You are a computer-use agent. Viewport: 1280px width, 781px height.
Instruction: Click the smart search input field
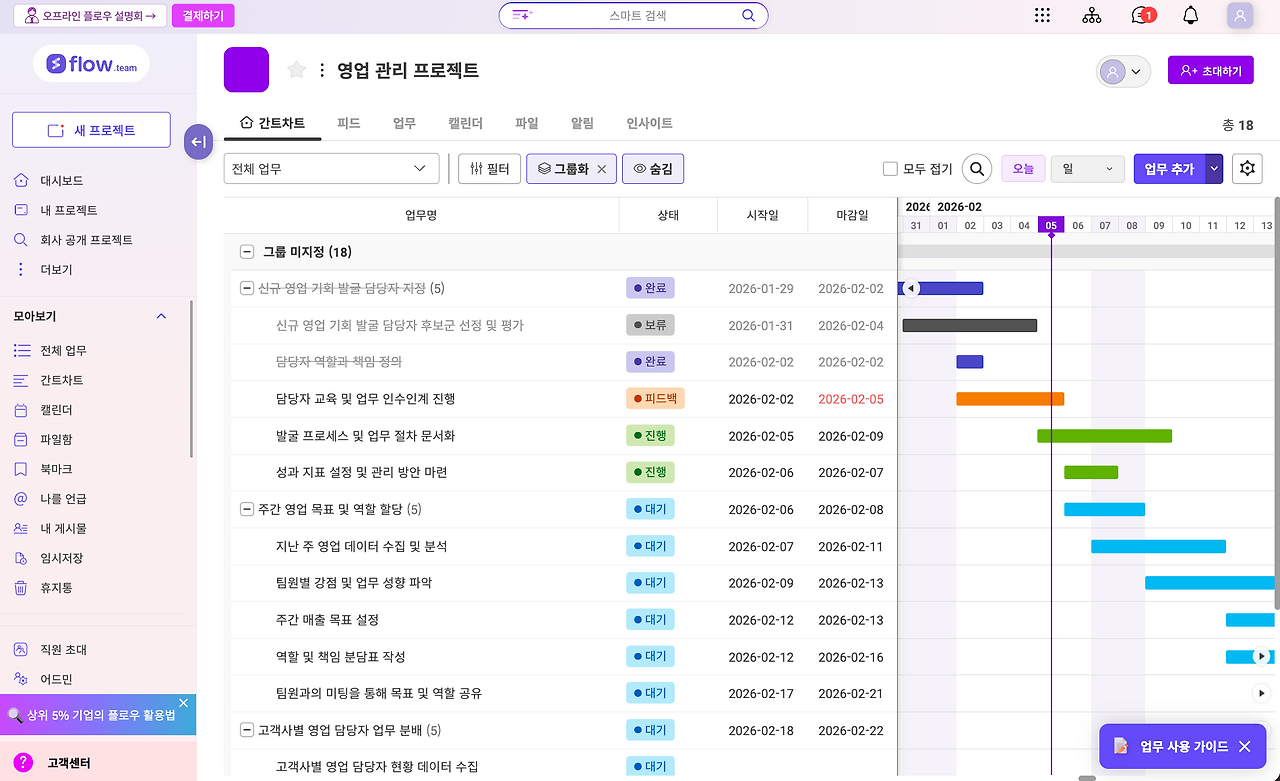635,15
